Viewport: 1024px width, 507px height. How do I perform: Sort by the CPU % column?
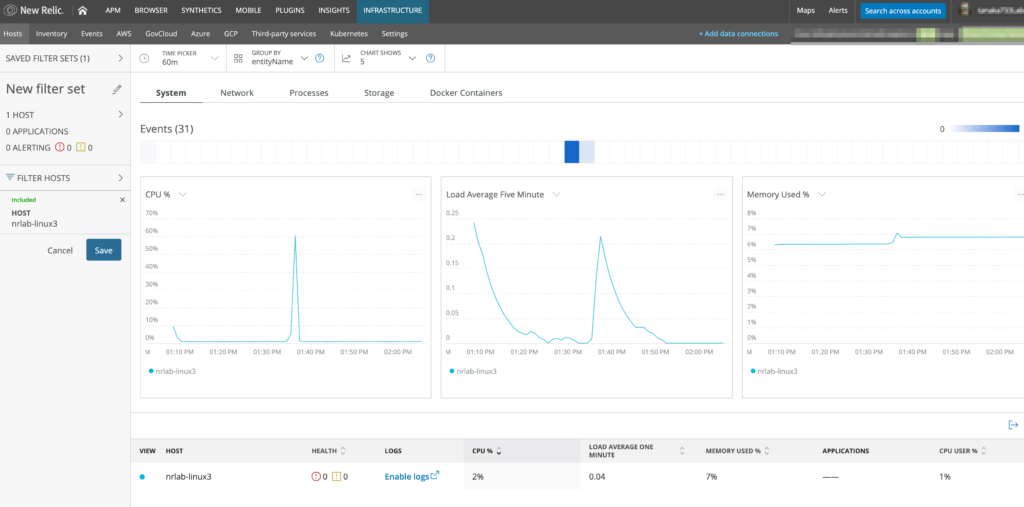tap(487, 451)
